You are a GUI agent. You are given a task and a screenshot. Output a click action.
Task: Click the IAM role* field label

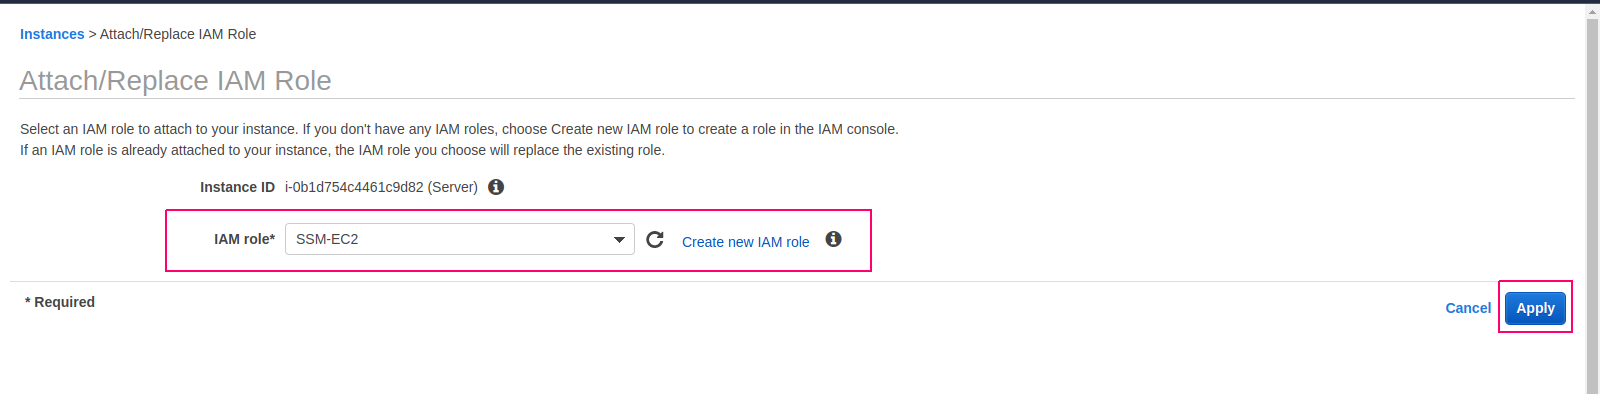244,239
